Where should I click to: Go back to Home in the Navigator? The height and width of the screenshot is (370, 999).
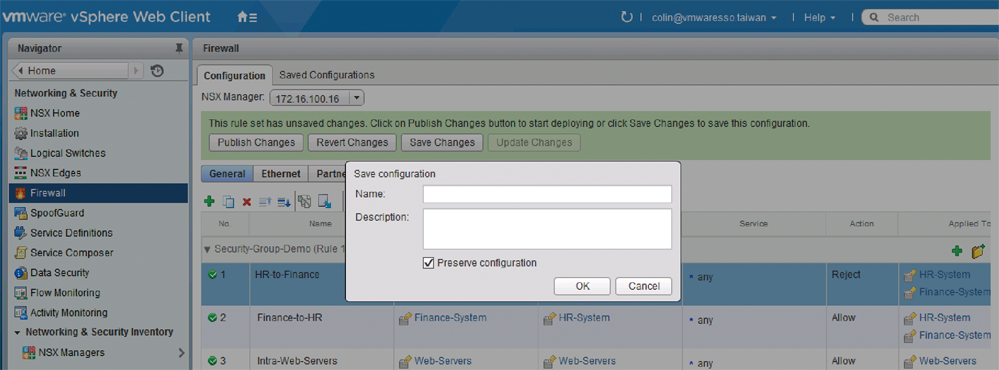pyautogui.click(x=71, y=71)
